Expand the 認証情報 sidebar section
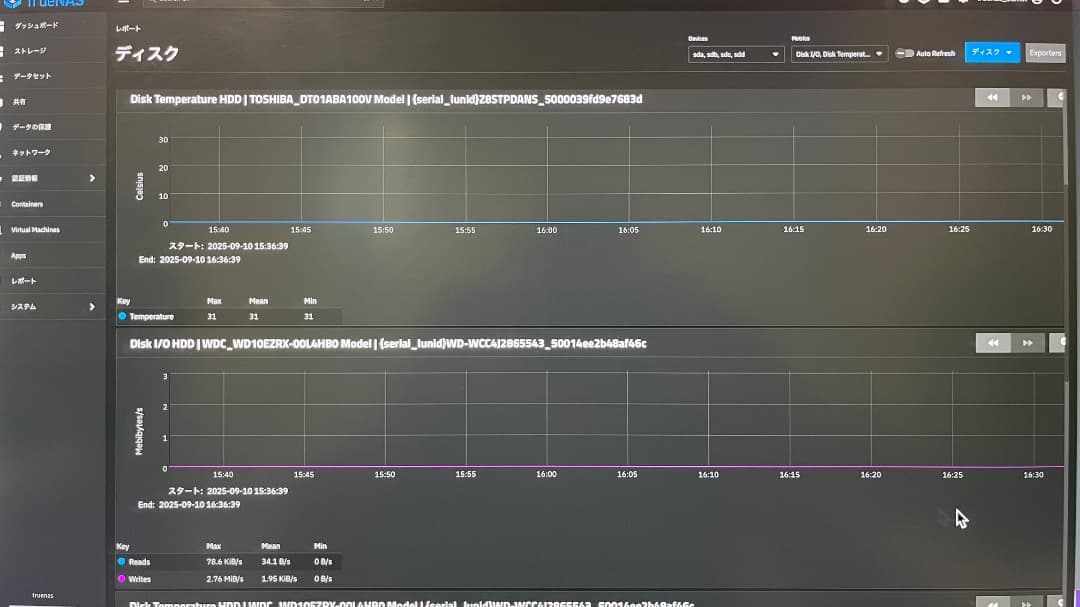 [x=50, y=178]
